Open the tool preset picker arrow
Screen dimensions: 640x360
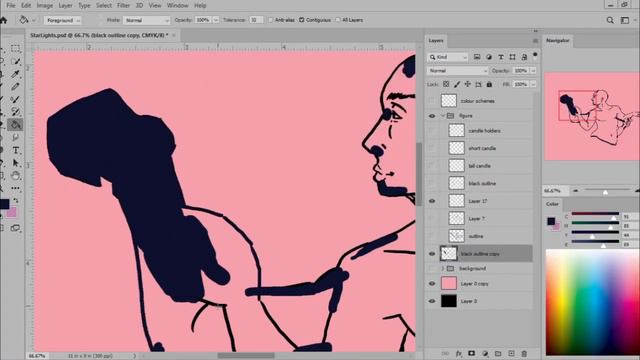pos(34,20)
